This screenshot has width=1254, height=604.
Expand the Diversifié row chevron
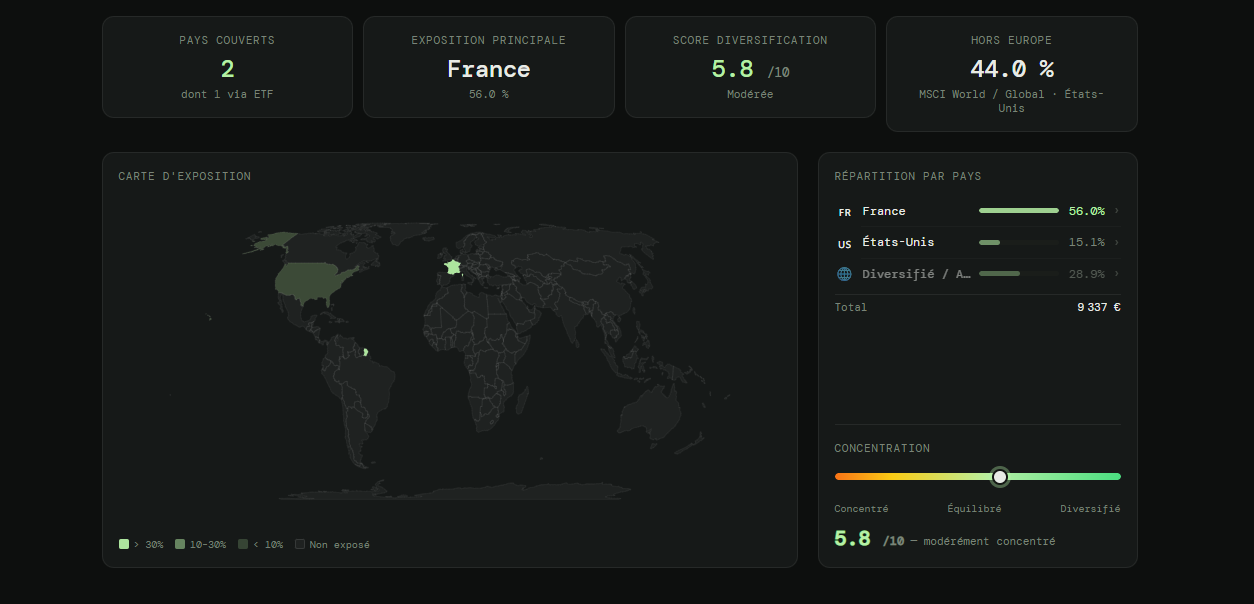(1116, 273)
